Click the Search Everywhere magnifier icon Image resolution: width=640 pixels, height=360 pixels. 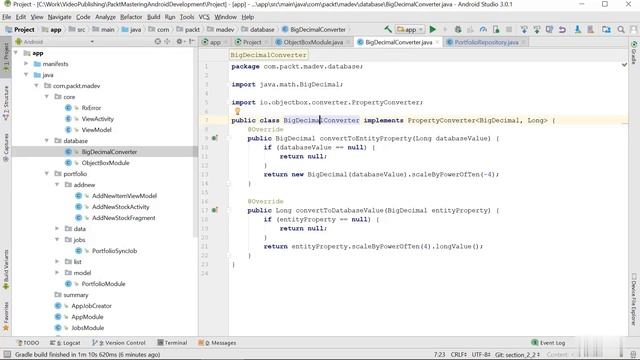click(621, 29)
